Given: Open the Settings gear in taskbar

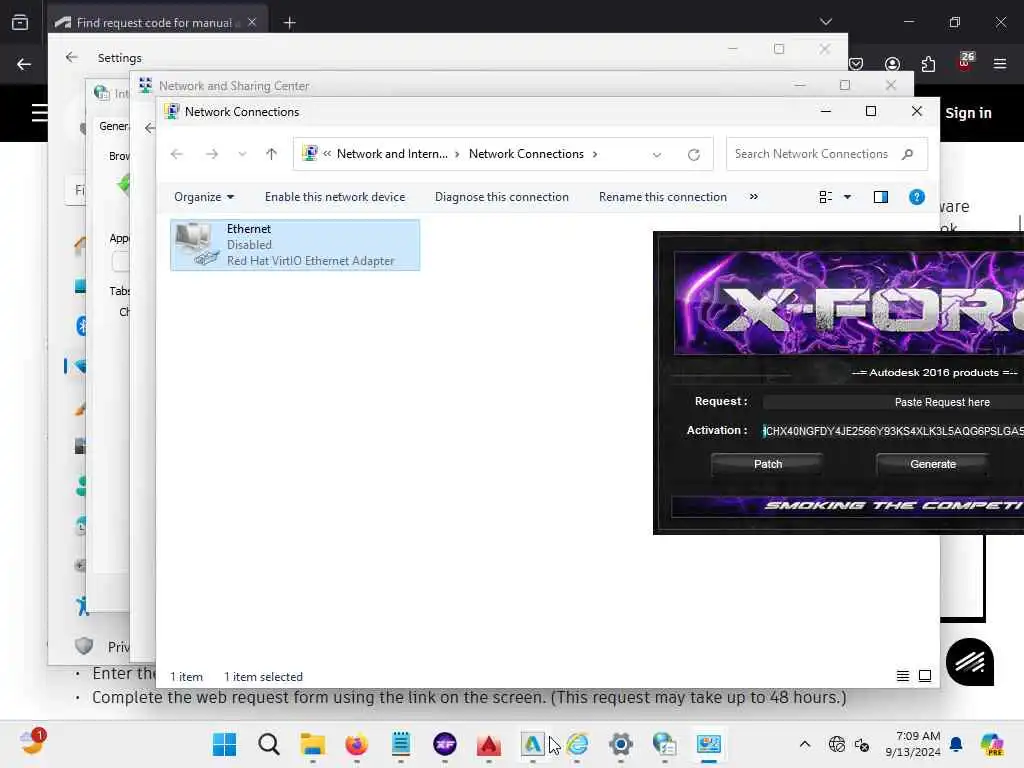Looking at the screenshot, I should pyautogui.click(x=620, y=744).
